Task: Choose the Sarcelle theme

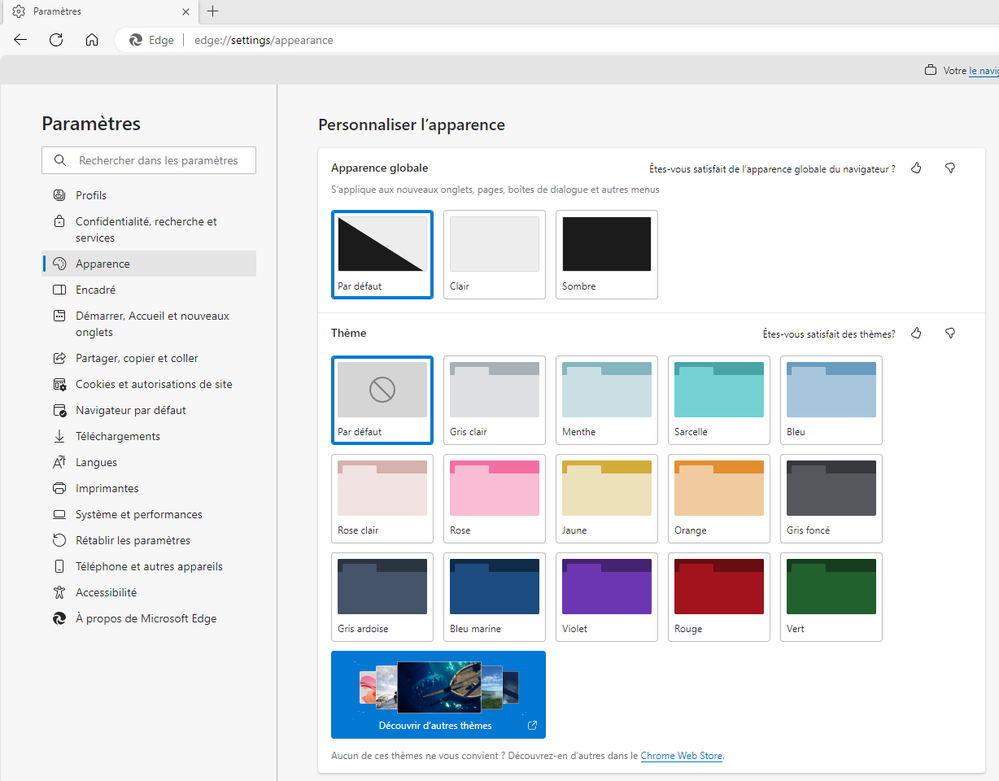Action: pyautogui.click(x=719, y=399)
